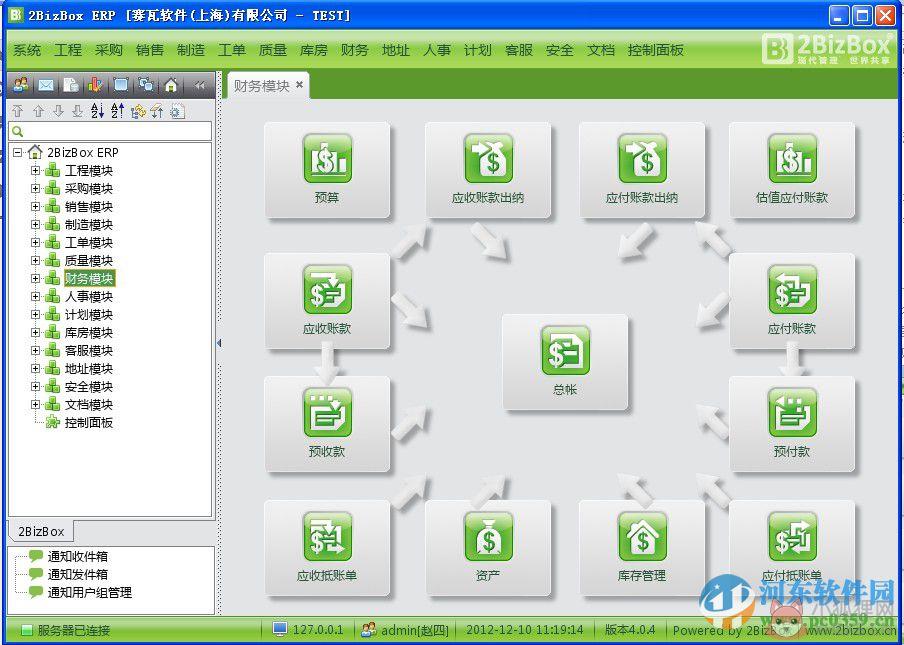Open 通知用户组管理 item
Screen dimensions: 904x645
click(90, 592)
